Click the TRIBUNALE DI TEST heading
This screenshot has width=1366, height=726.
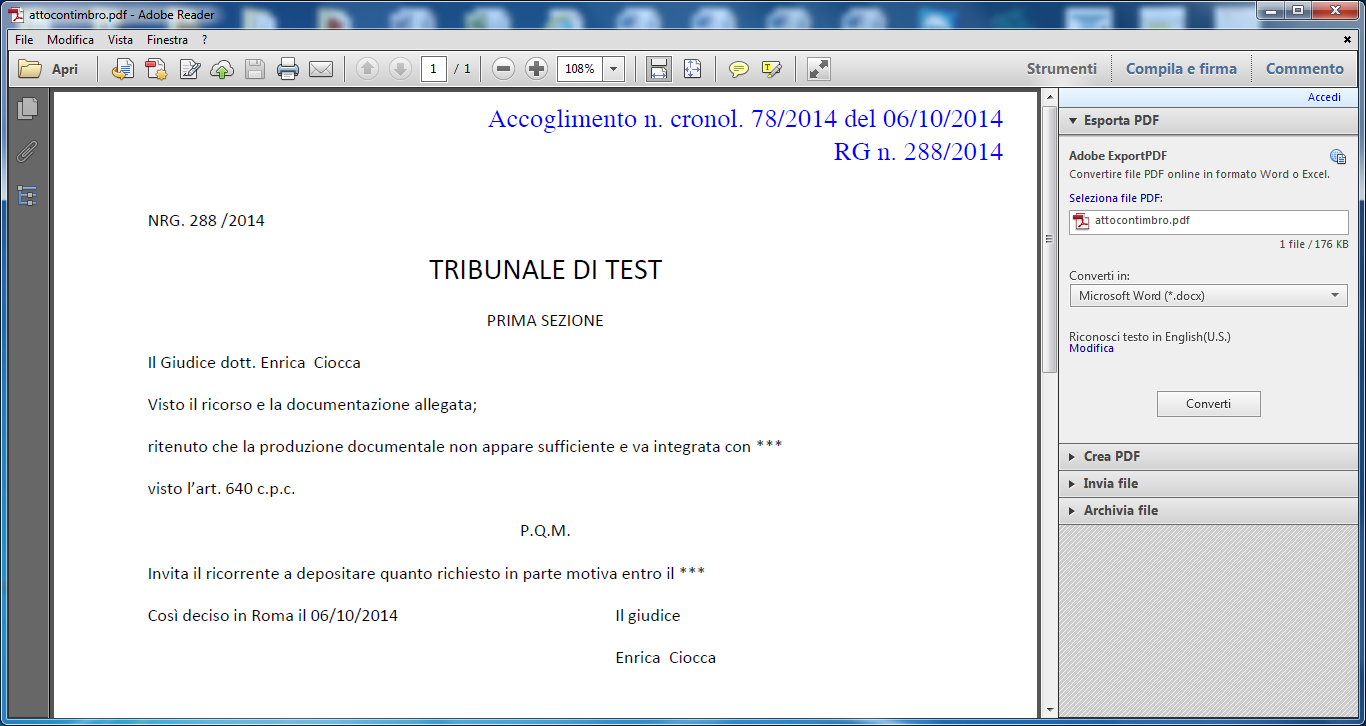545,270
